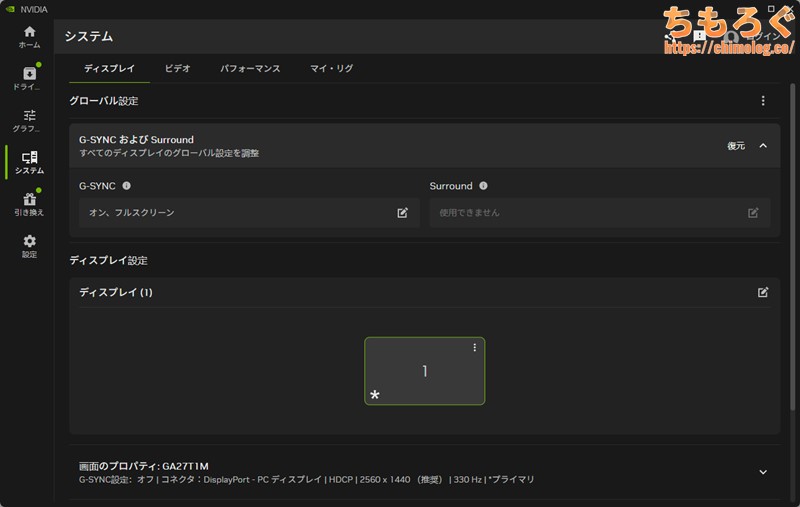Open three-dot menu on monitor 1 tile
The width and height of the screenshot is (800, 507).
coord(475,348)
